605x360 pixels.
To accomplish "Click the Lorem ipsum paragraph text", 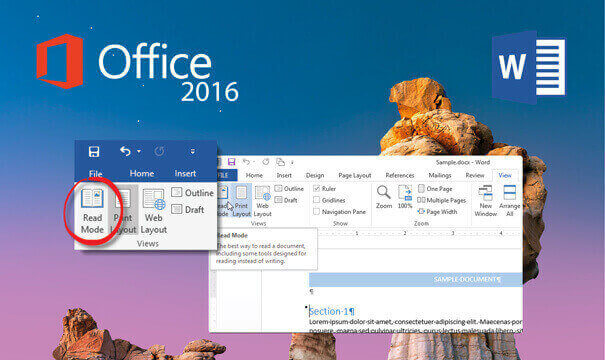I will 416,326.
